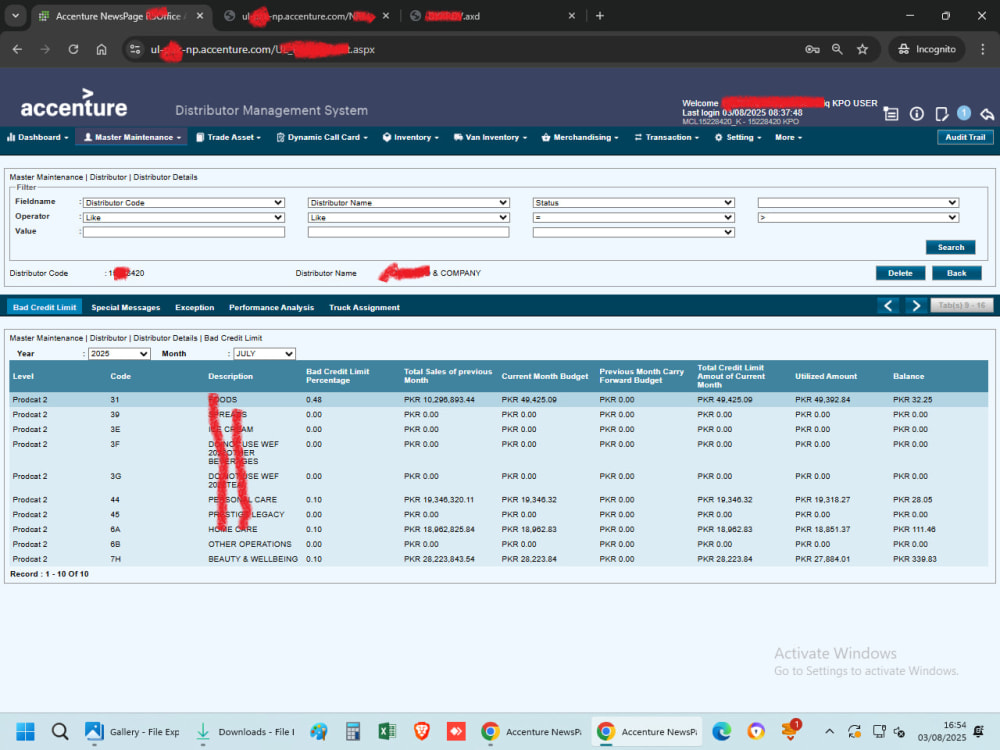Click the Delete button

(900, 273)
